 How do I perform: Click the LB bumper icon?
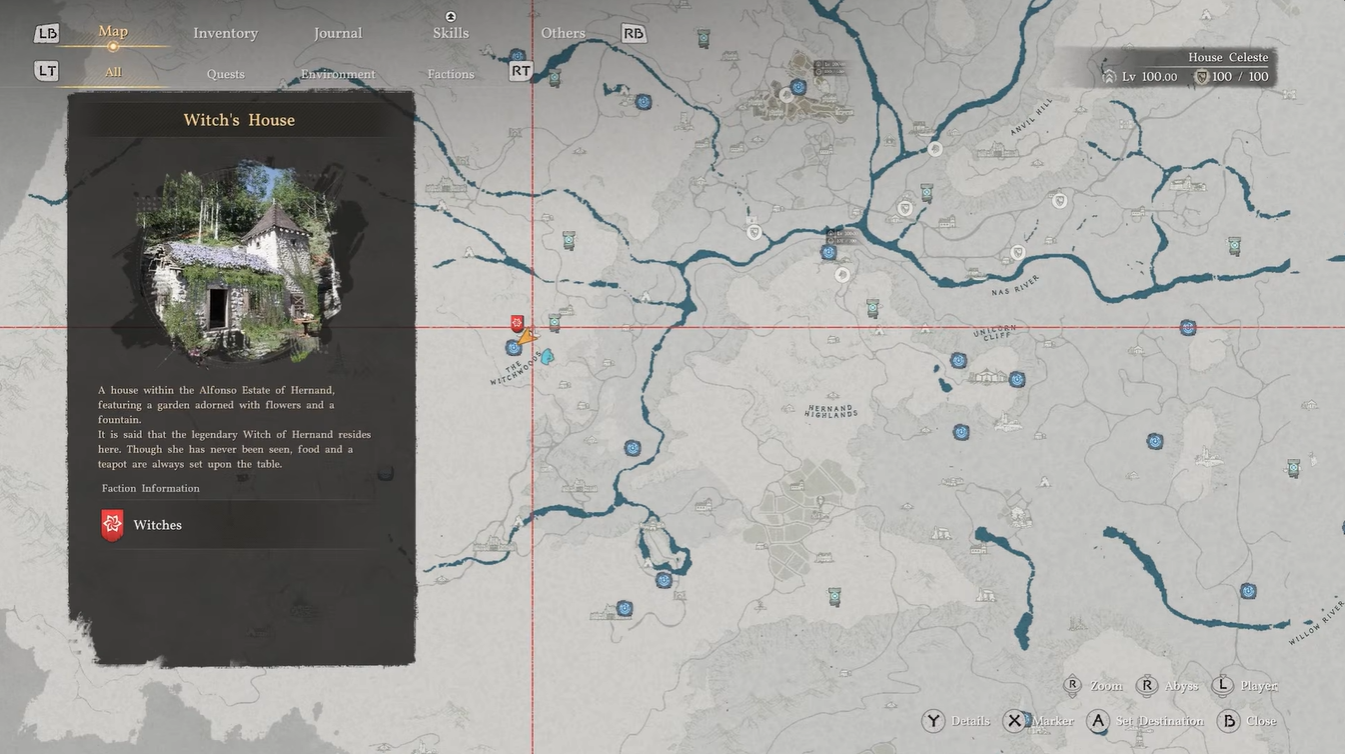(47, 34)
